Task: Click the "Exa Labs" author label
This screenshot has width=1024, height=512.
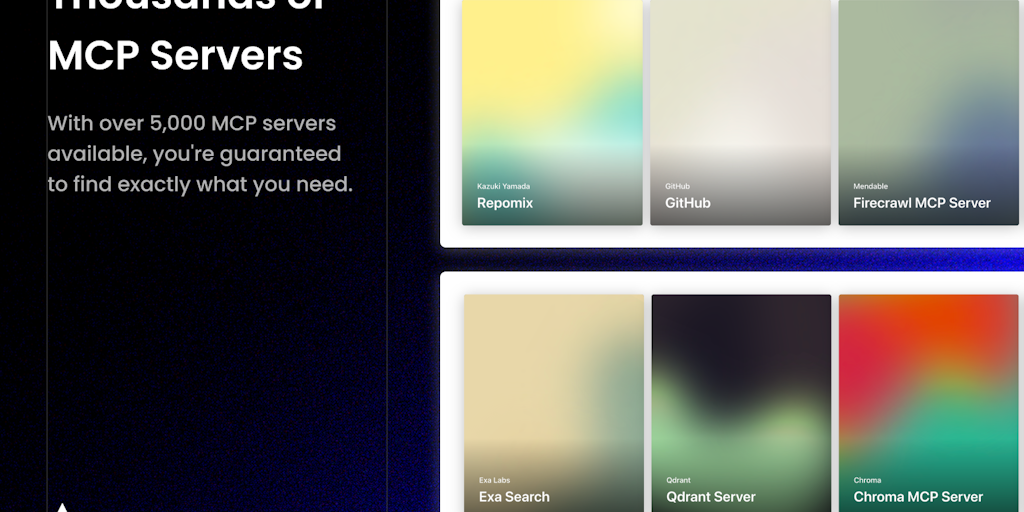Action: tap(494, 480)
